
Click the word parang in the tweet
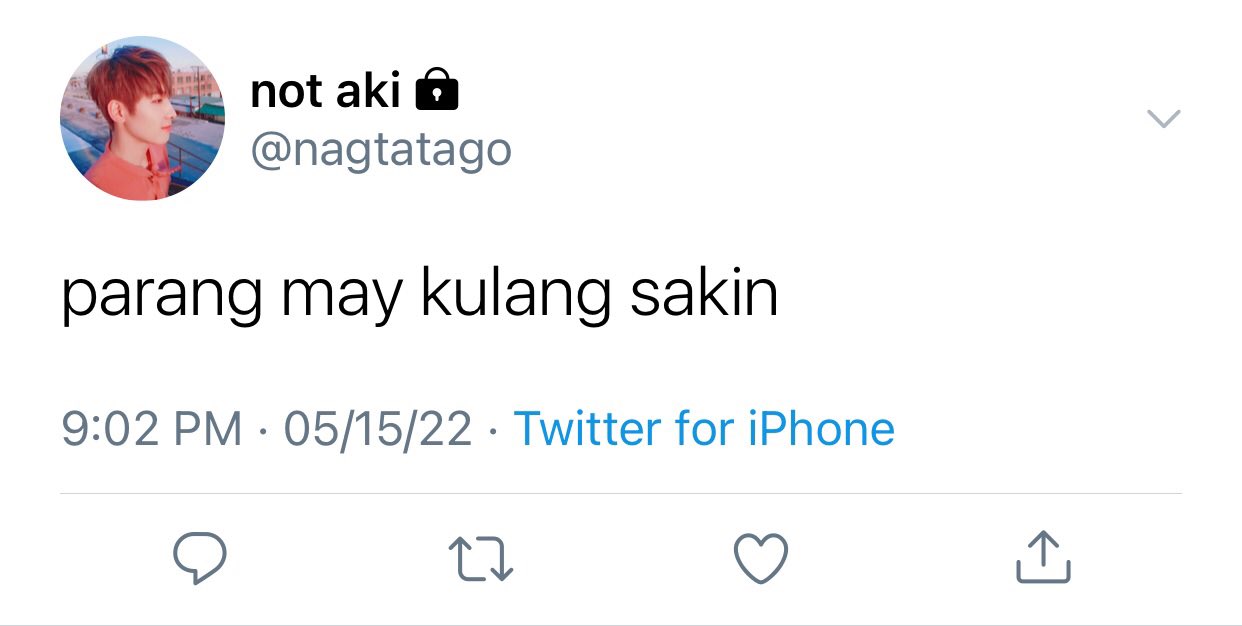click(x=162, y=297)
